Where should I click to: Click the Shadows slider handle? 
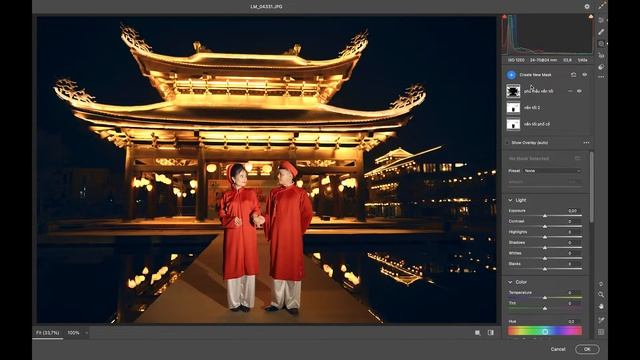click(544, 247)
